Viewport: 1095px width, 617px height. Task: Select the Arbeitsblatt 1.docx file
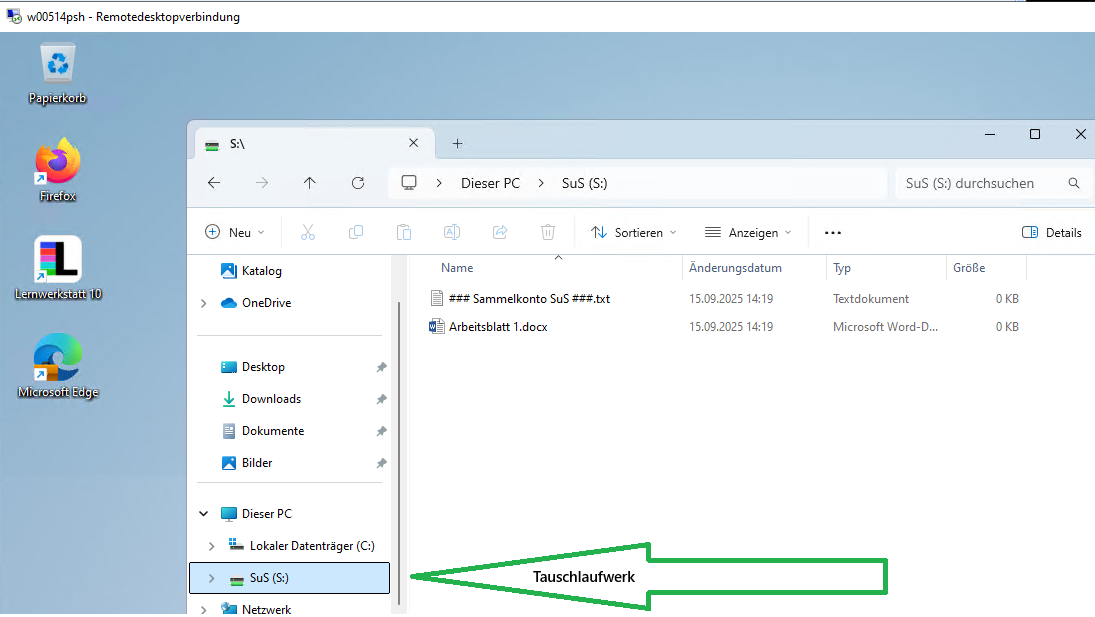tap(498, 327)
